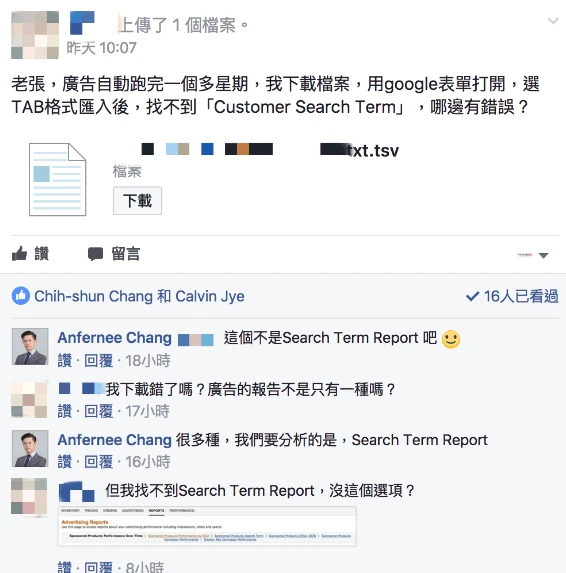Open Calvin Jye's profile link
This screenshot has width=566, height=573.
pyautogui.click(x=210, y=296)
